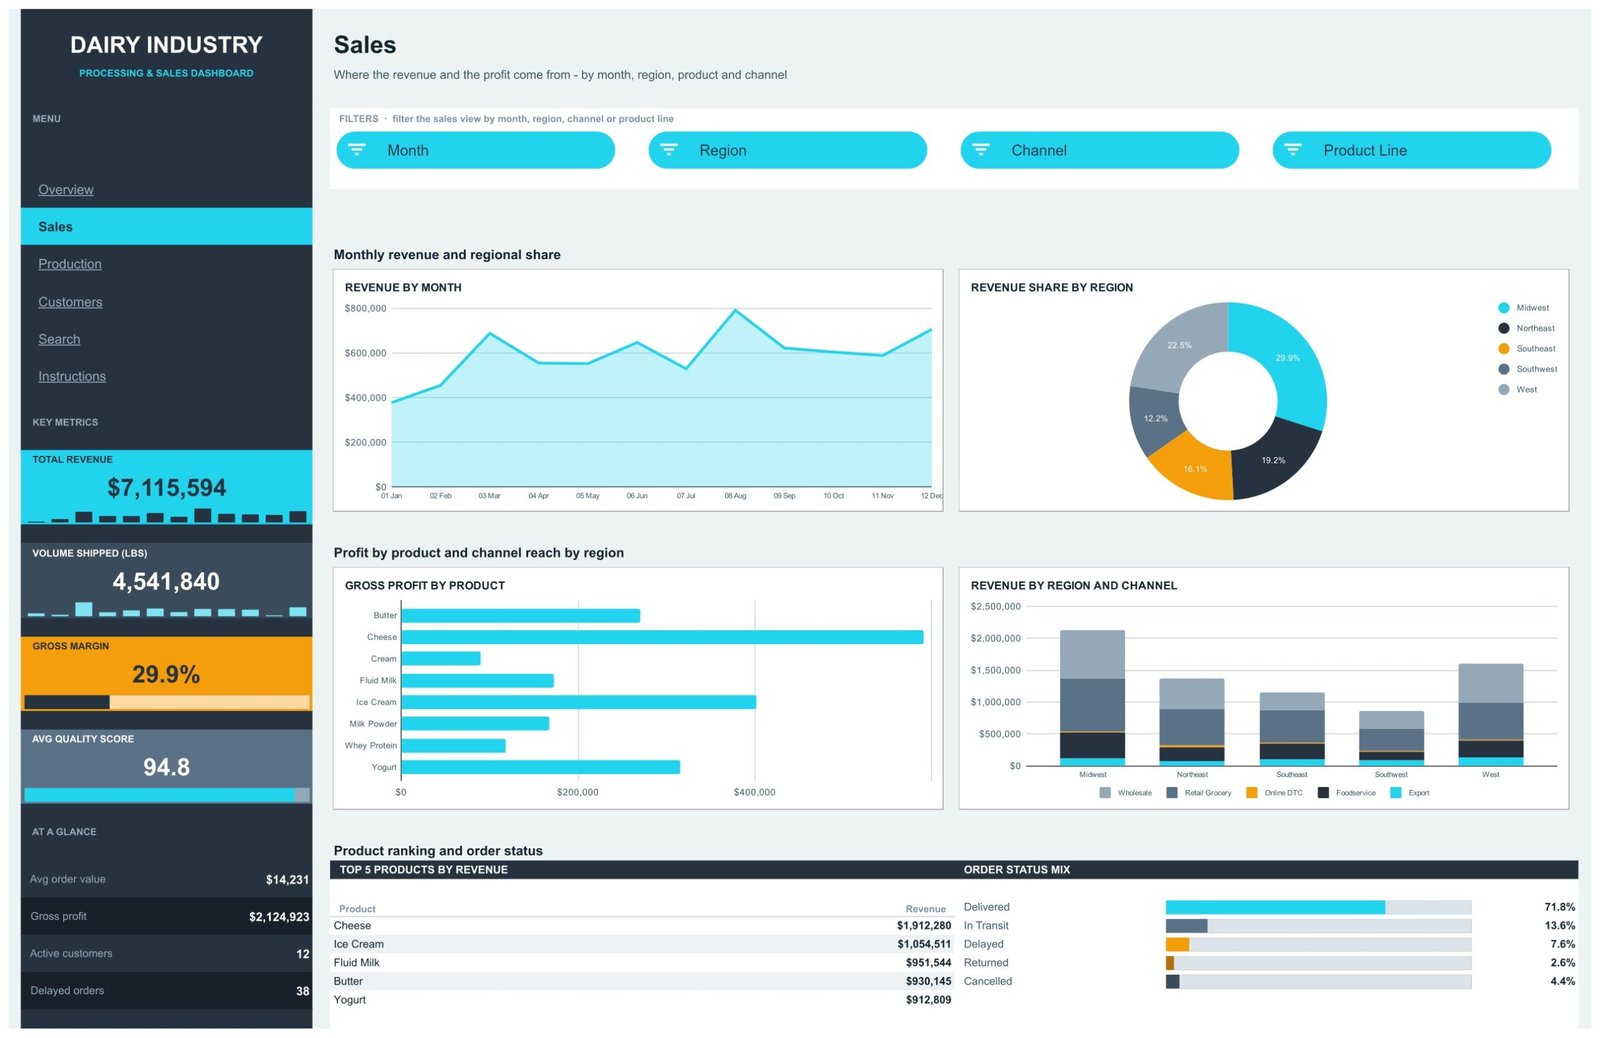The image size is (1600, 1038).
Task: Click the filter icon on Region slicer
Action: click(x=669, y=150)
